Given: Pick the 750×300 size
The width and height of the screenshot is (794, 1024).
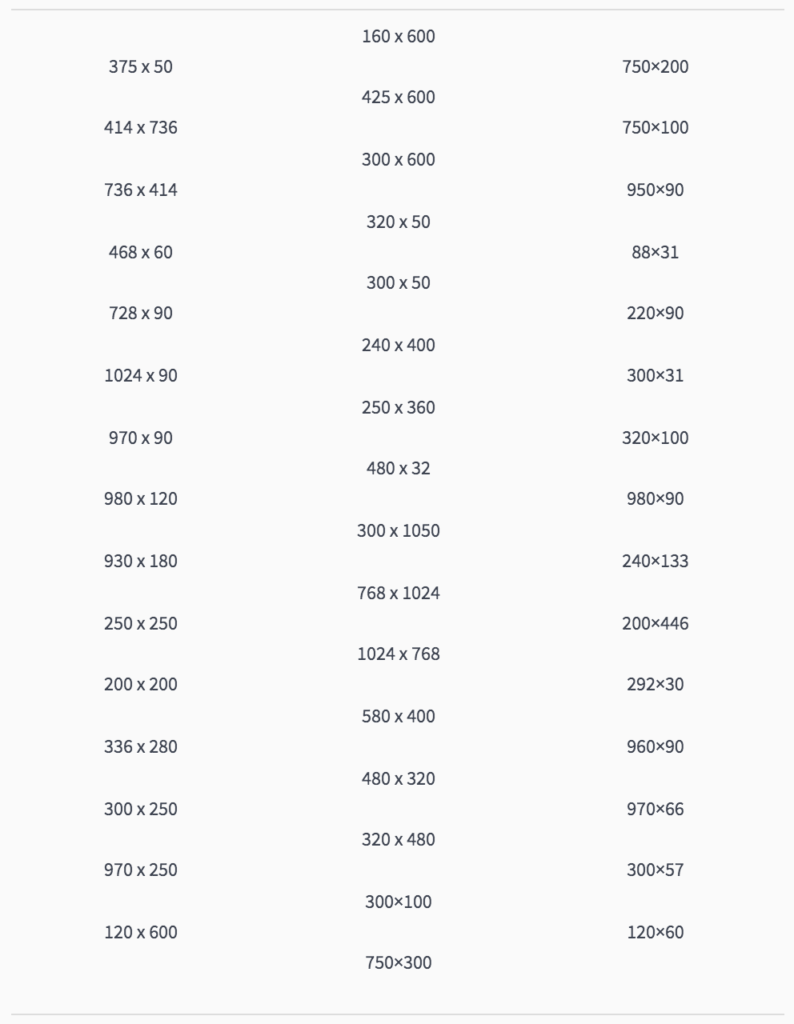Looking at the screenshot, I should [x=398, y=963].
